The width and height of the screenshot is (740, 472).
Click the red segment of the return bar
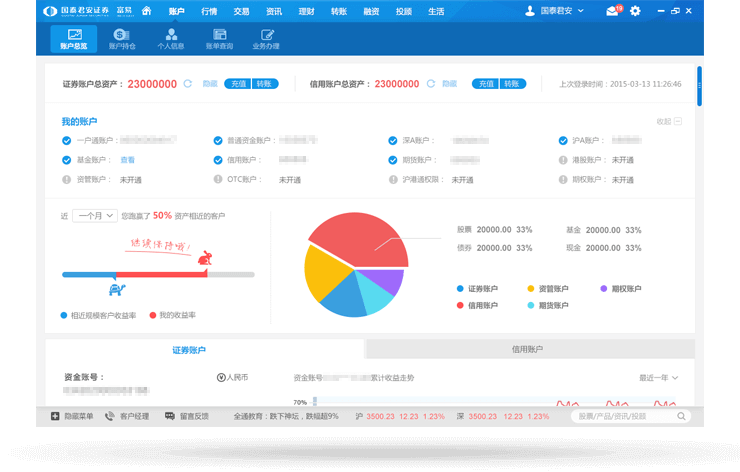tap(161, 274)
